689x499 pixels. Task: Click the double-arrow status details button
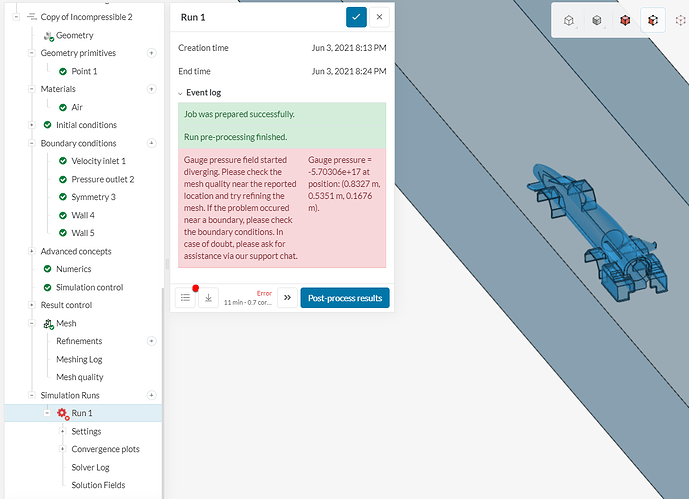tap(285, 297)
